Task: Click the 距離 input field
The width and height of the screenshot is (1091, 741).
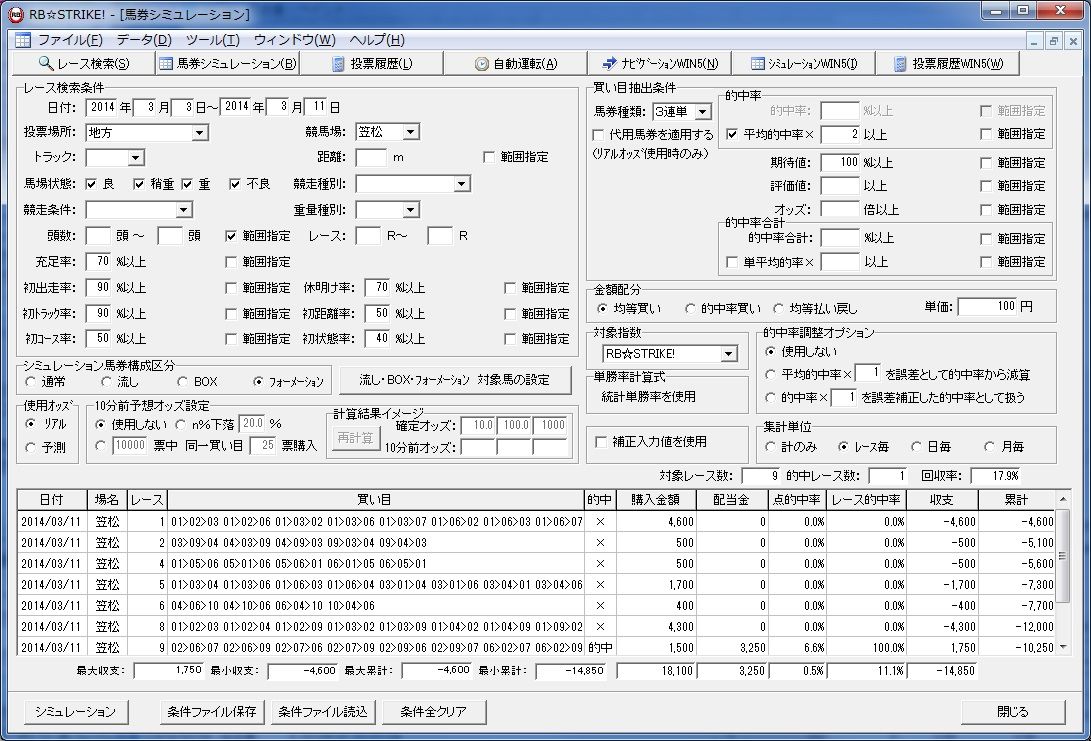Action: point(371,157)
